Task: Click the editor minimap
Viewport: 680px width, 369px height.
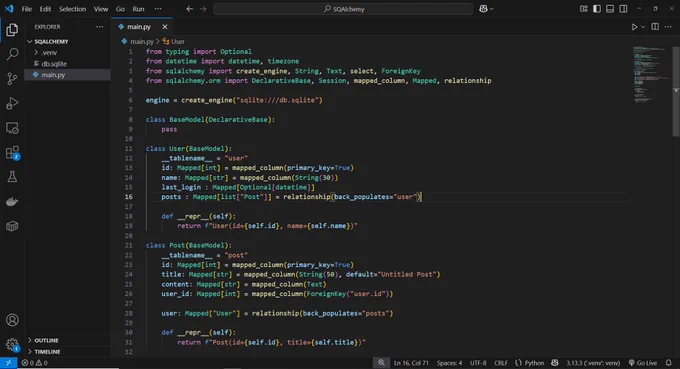Action: click(x=651, y=74)
